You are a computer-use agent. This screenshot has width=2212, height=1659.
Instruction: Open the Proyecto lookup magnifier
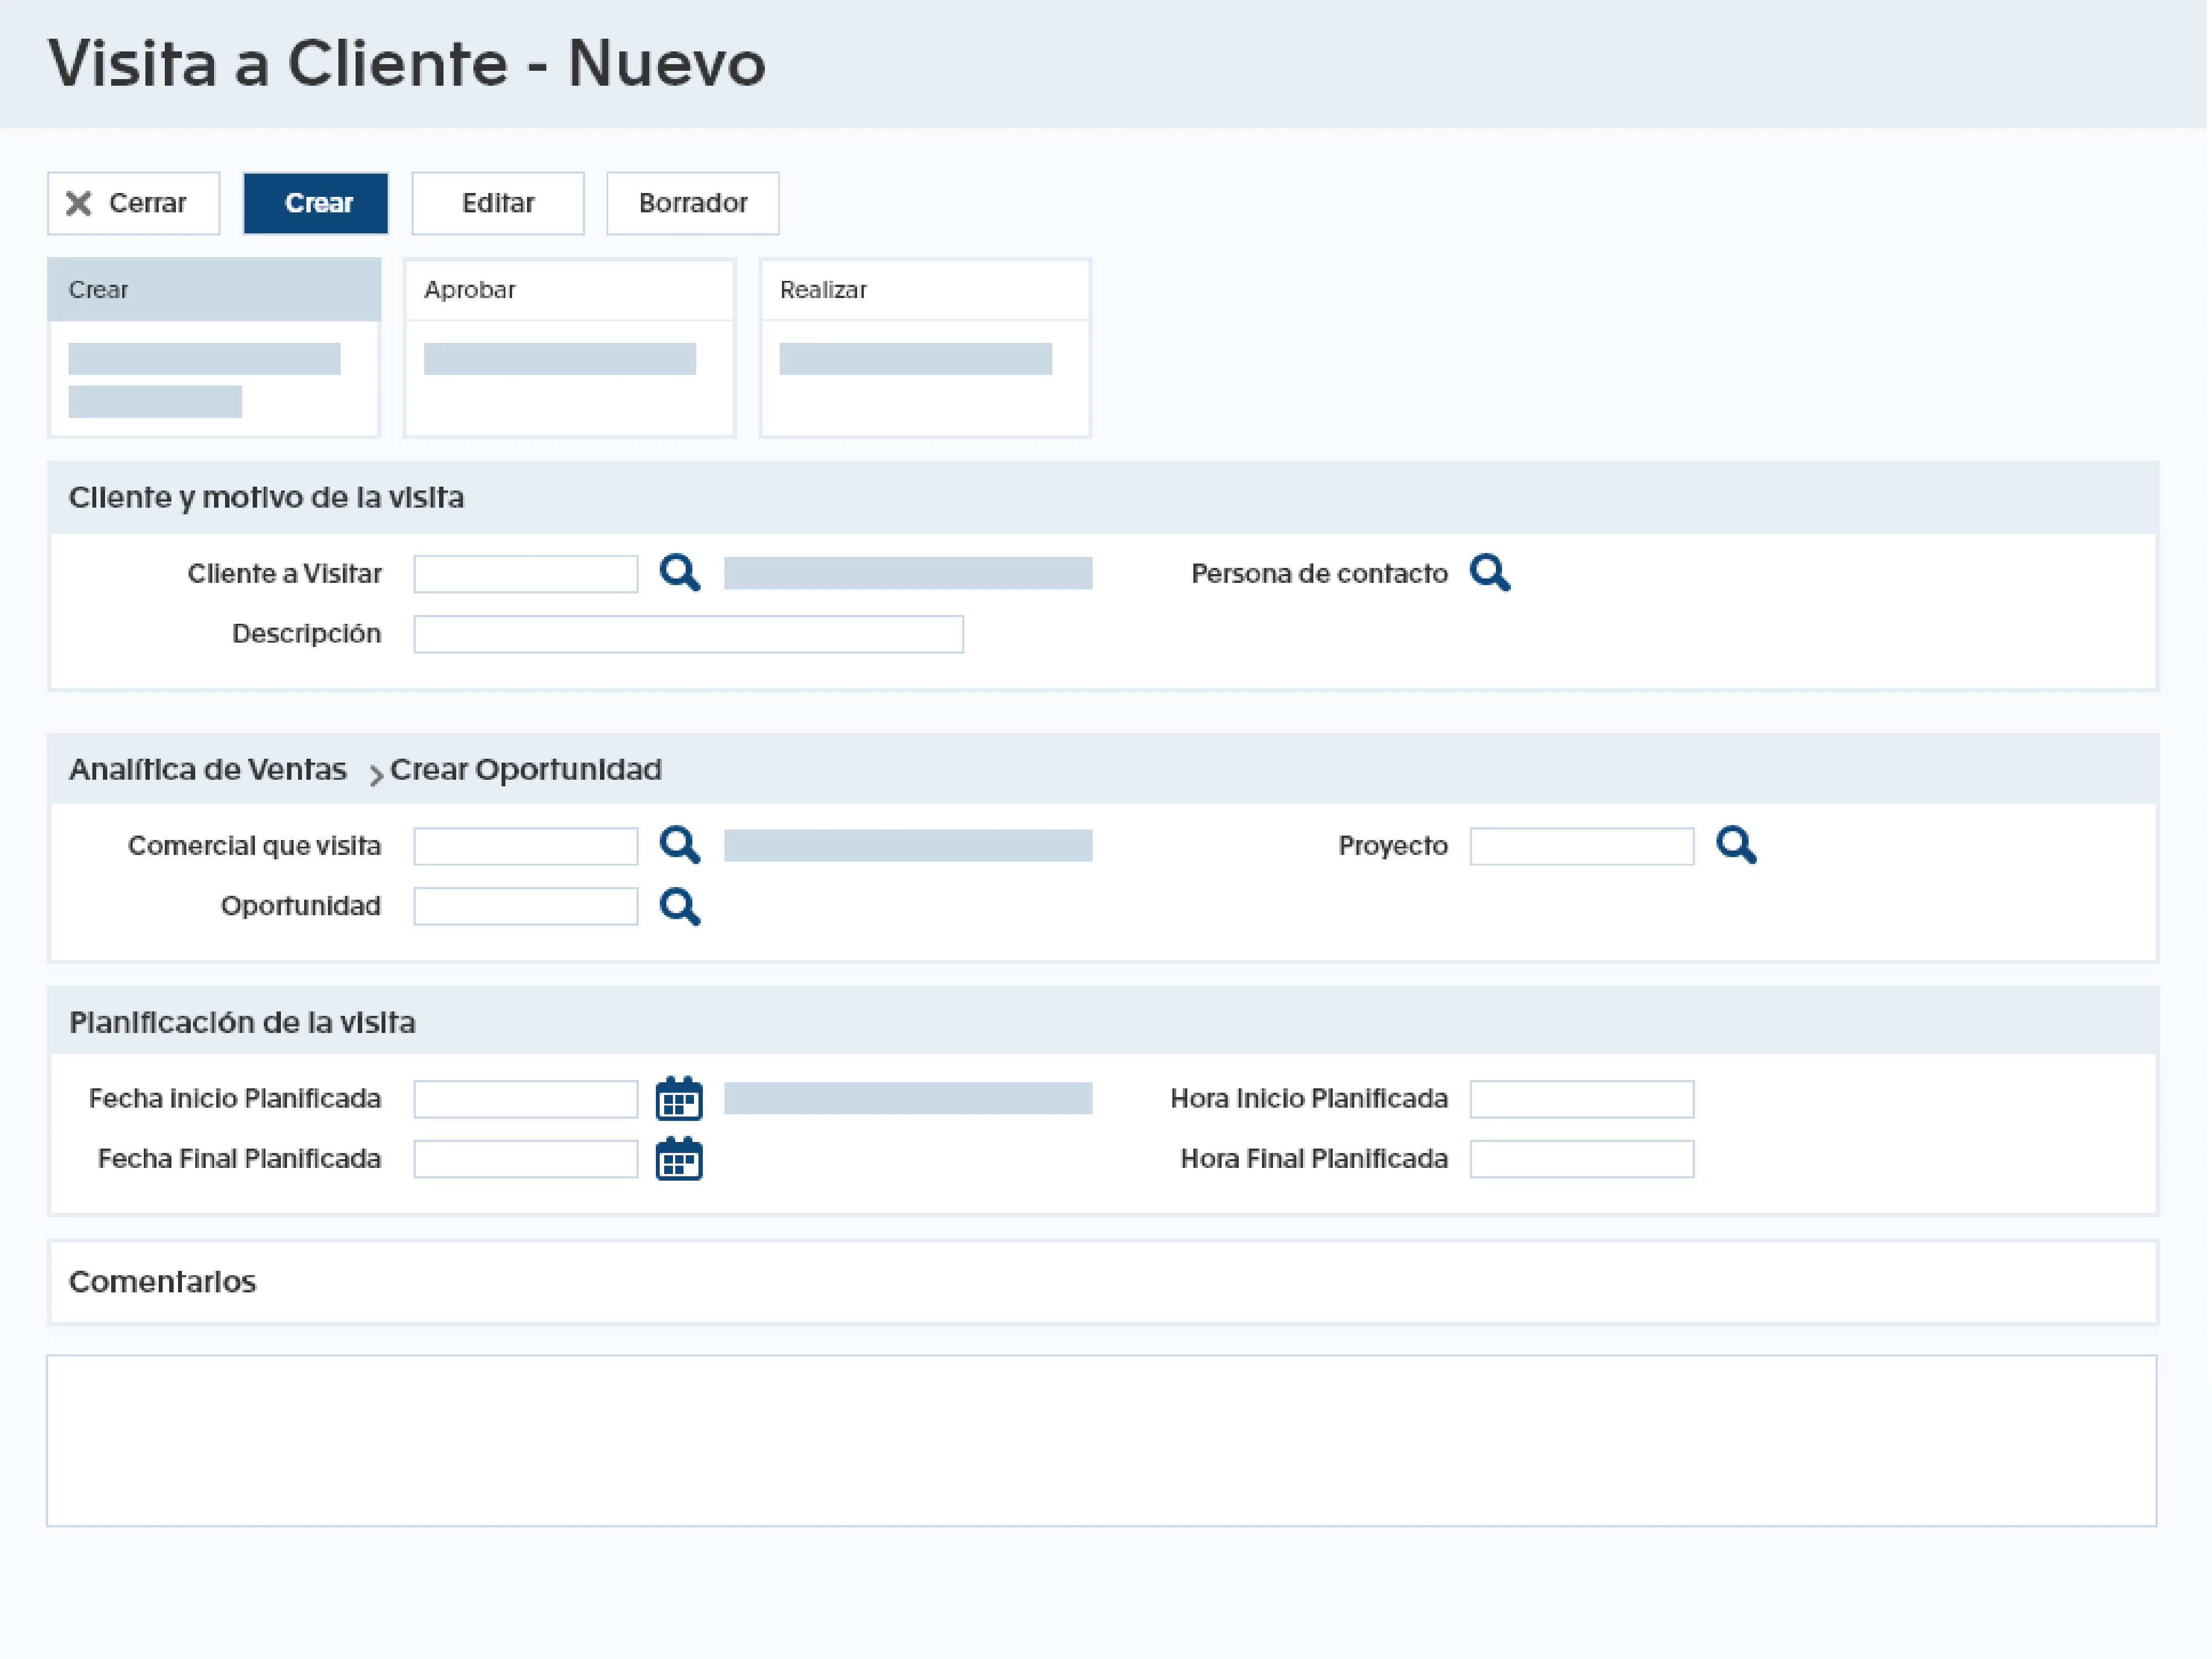1735,845
